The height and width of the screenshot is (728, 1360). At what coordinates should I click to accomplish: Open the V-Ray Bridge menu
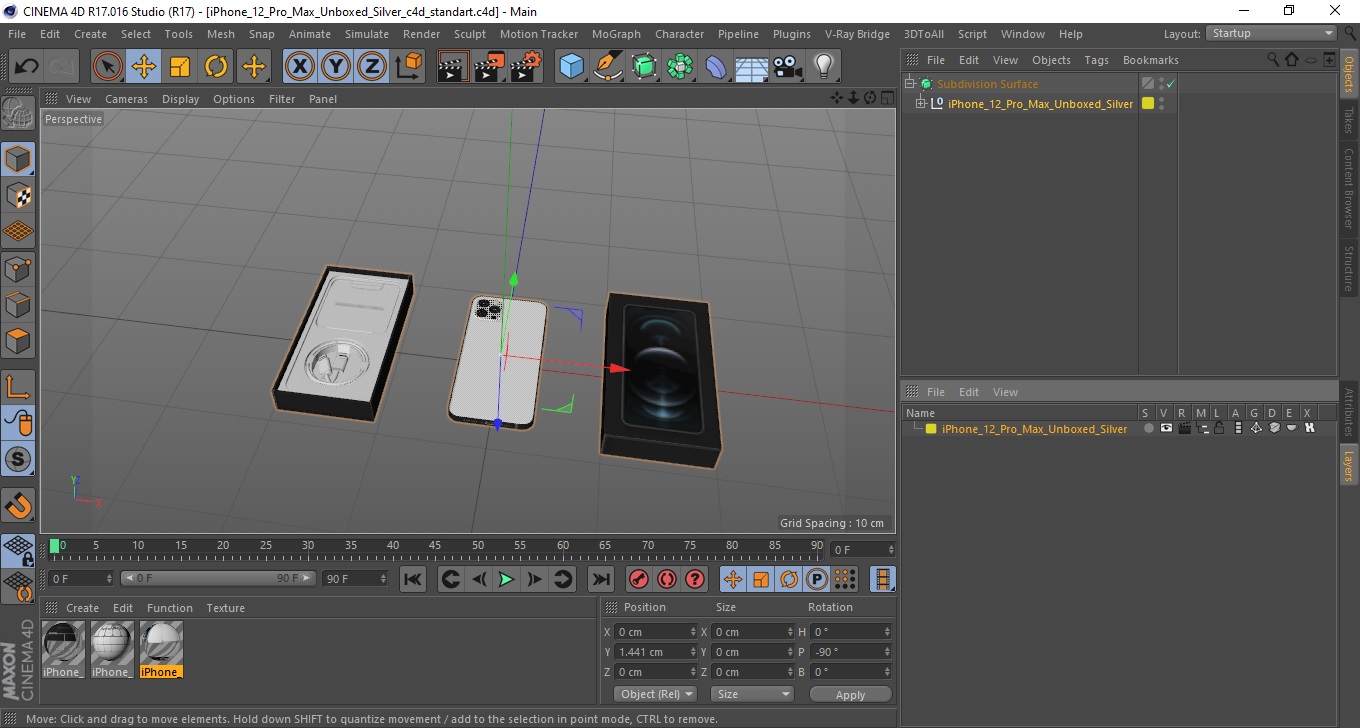(x=857, y=34)
